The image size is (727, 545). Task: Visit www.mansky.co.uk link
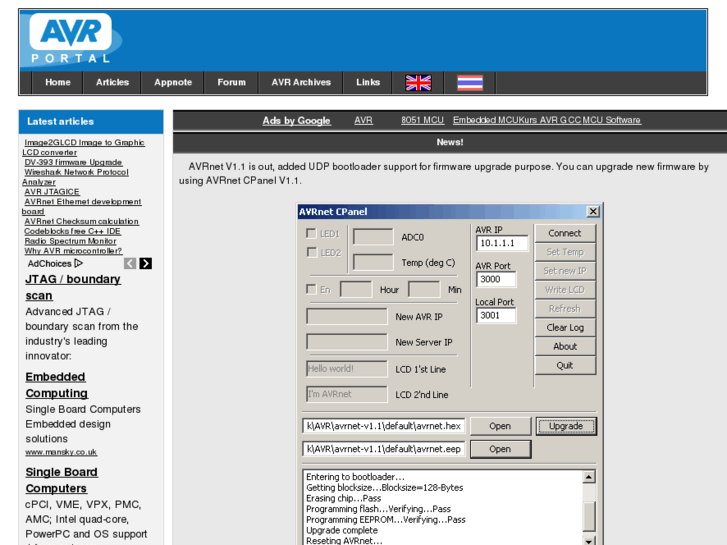click(61, 452)
